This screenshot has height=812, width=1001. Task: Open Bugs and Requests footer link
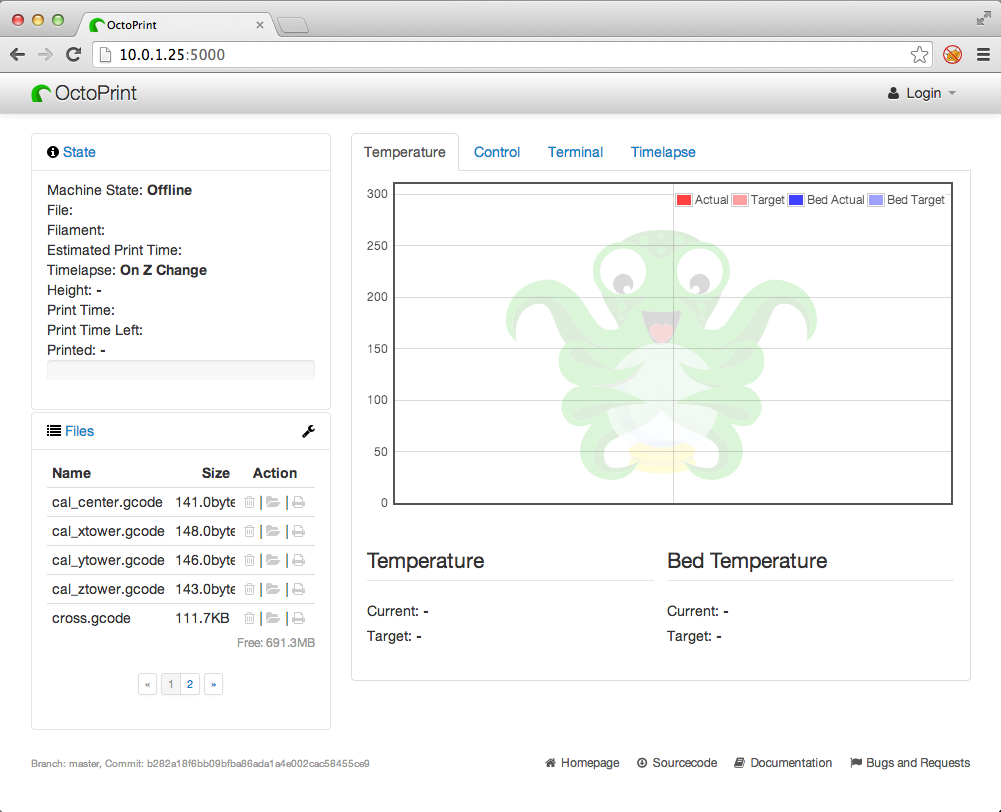coord(910,763)
